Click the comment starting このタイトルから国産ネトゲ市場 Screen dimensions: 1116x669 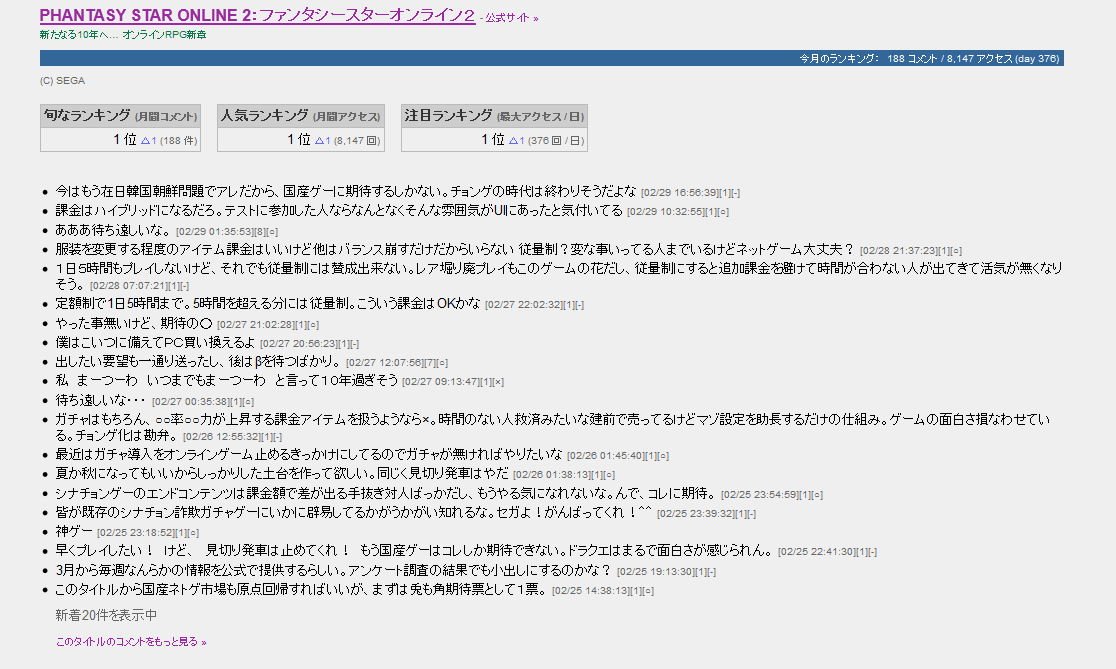point(301,589)
